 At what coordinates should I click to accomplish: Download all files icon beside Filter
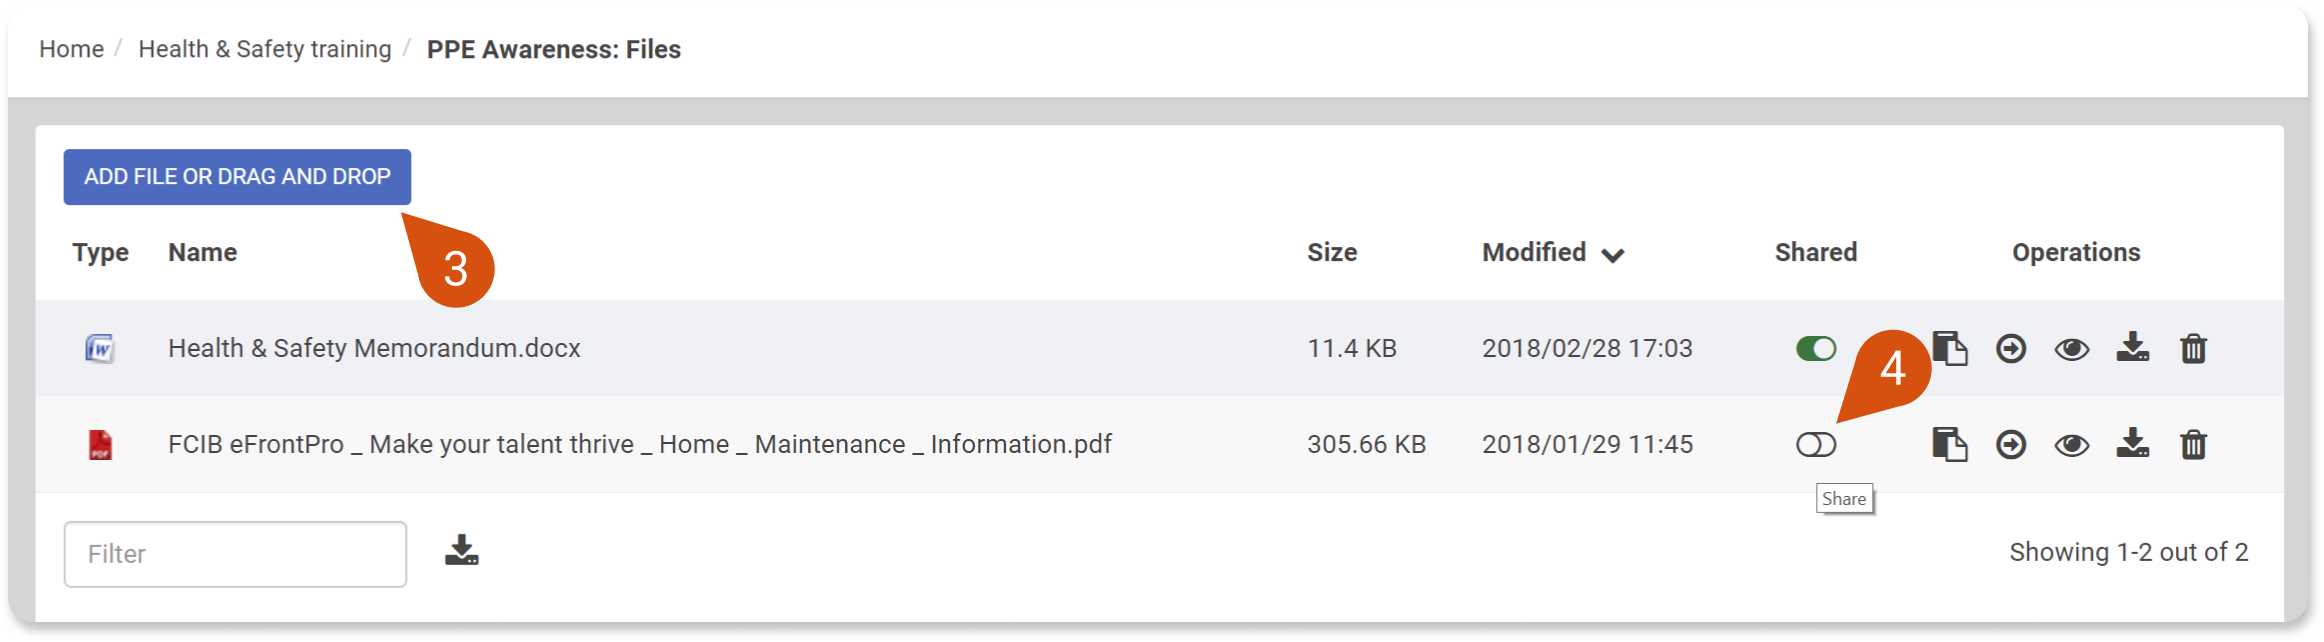pyautogui.click(x=462, y=550)
